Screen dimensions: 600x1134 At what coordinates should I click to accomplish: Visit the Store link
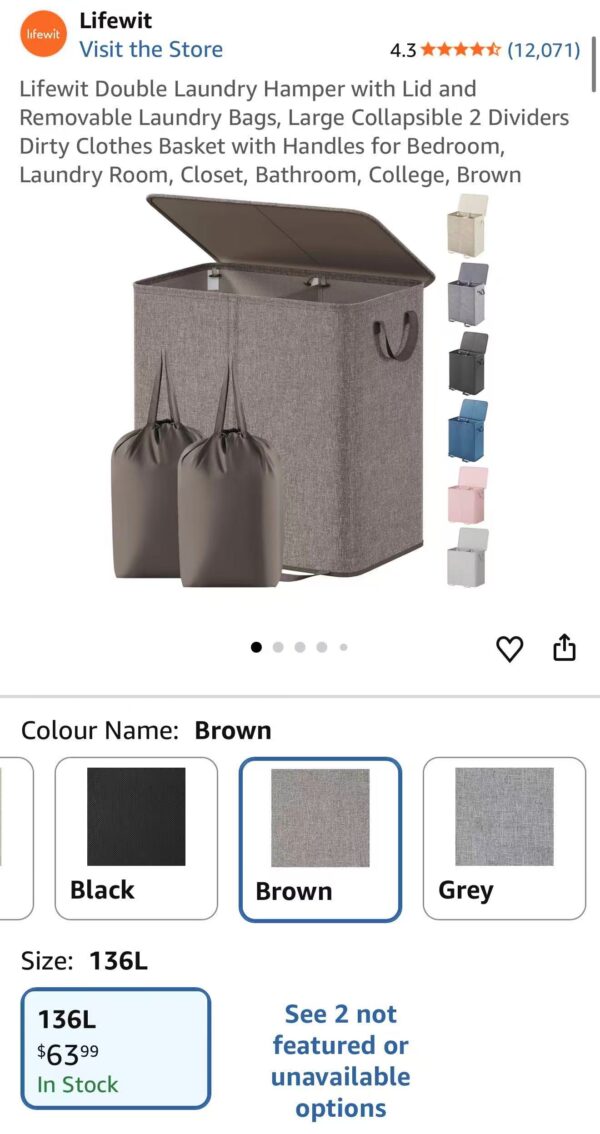click(151, 49)
